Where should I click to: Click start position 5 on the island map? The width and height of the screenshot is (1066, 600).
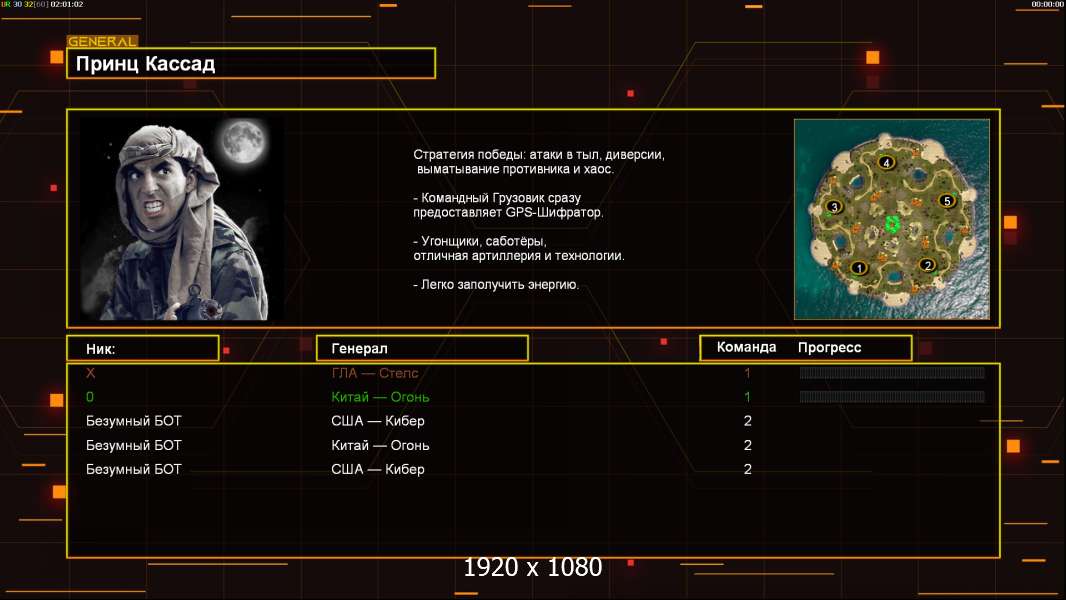tap(947, 200)
